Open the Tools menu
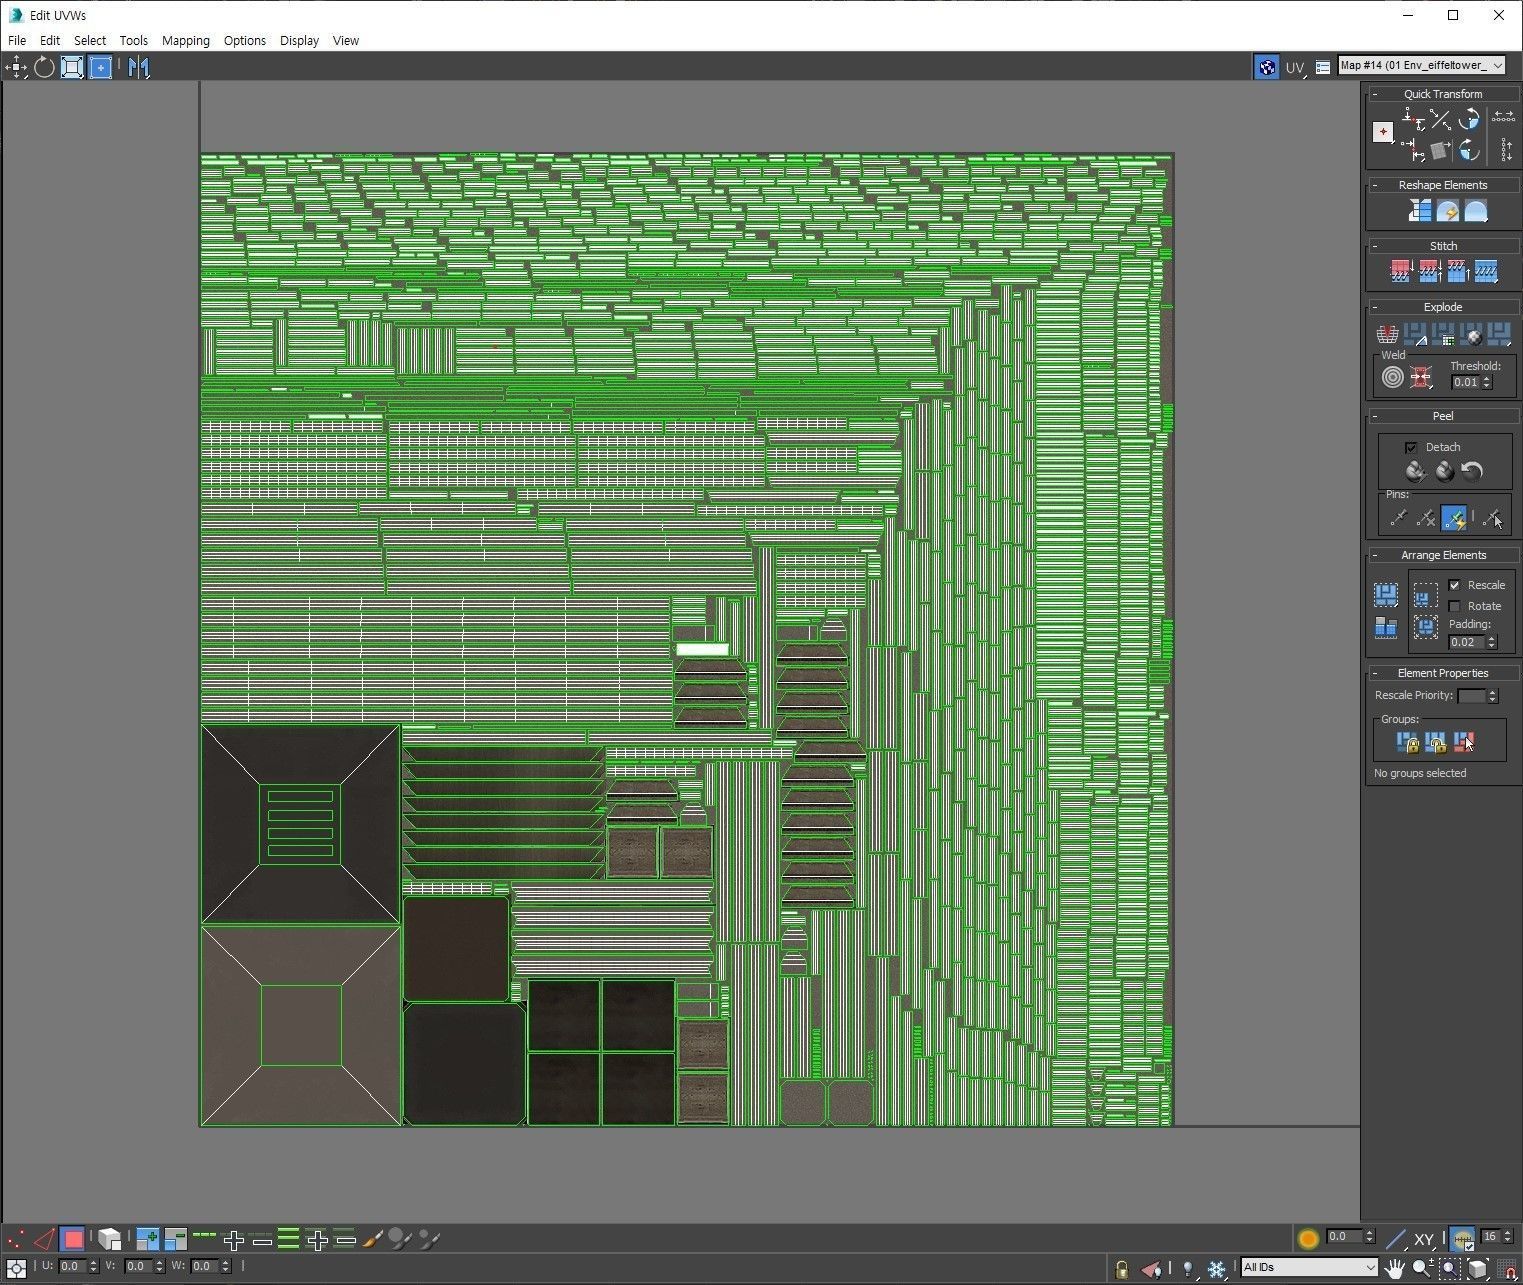1523x1285 pixels. pyautogui.click(x=133, y=40)
